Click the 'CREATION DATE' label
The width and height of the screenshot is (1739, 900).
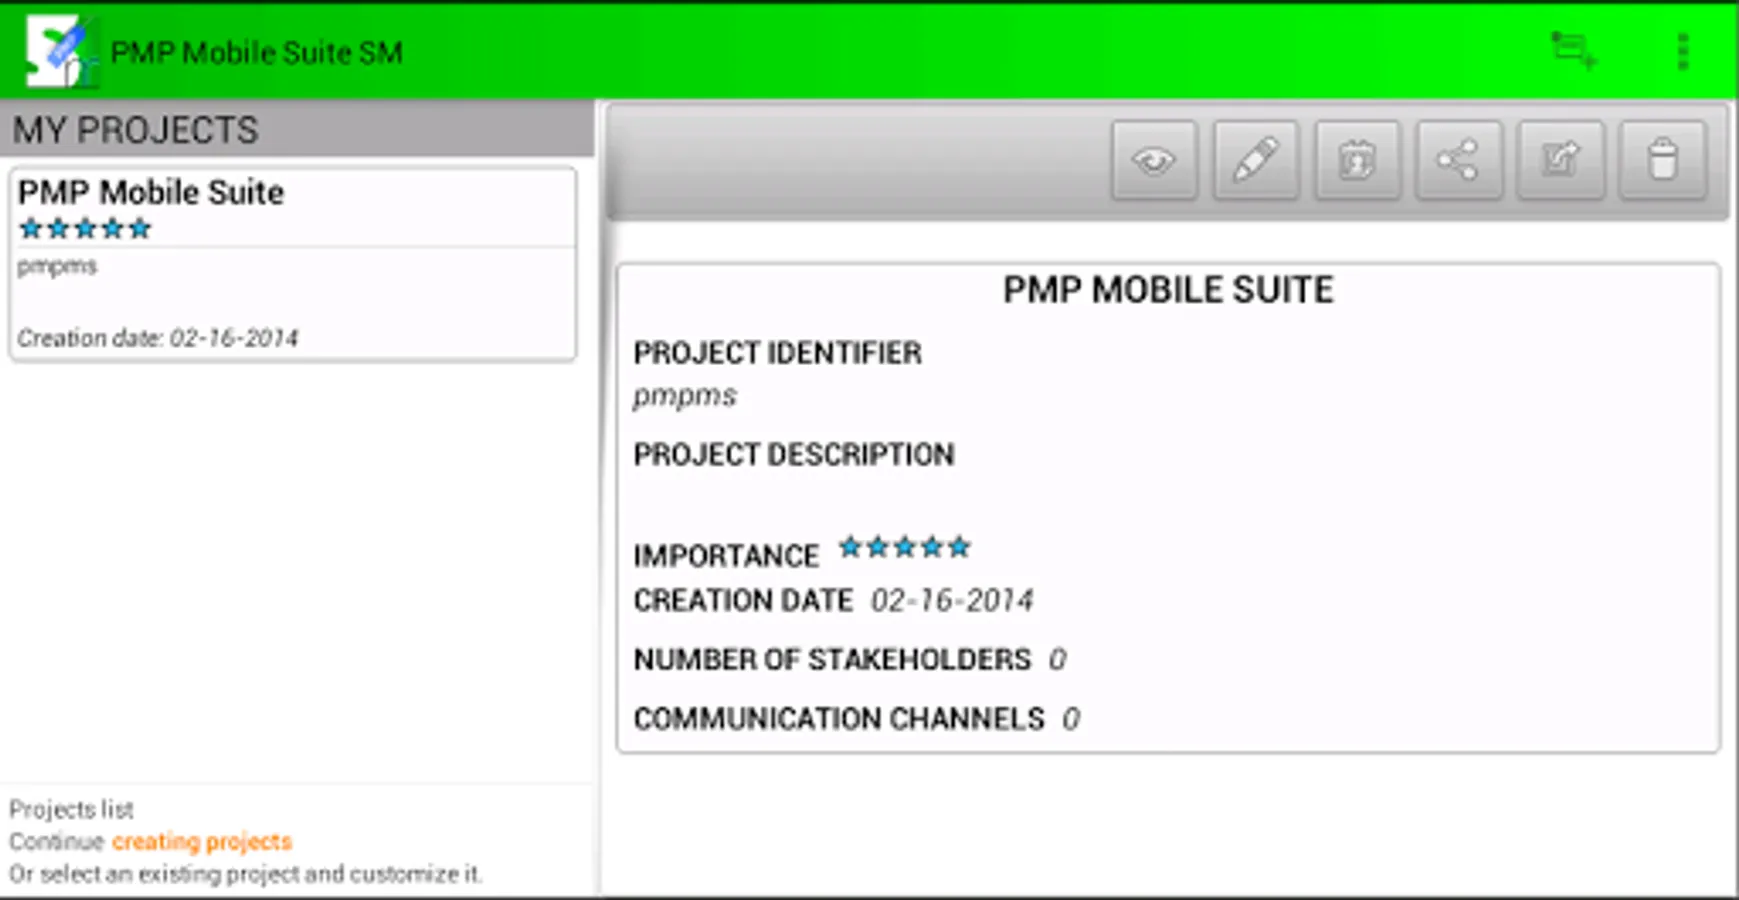(x=743, y=600)
